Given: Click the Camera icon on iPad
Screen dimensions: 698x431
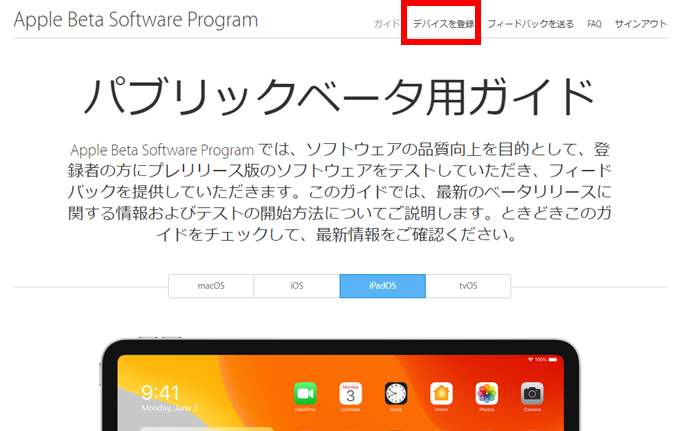Looking at the screenshot, I should [532, 394].
